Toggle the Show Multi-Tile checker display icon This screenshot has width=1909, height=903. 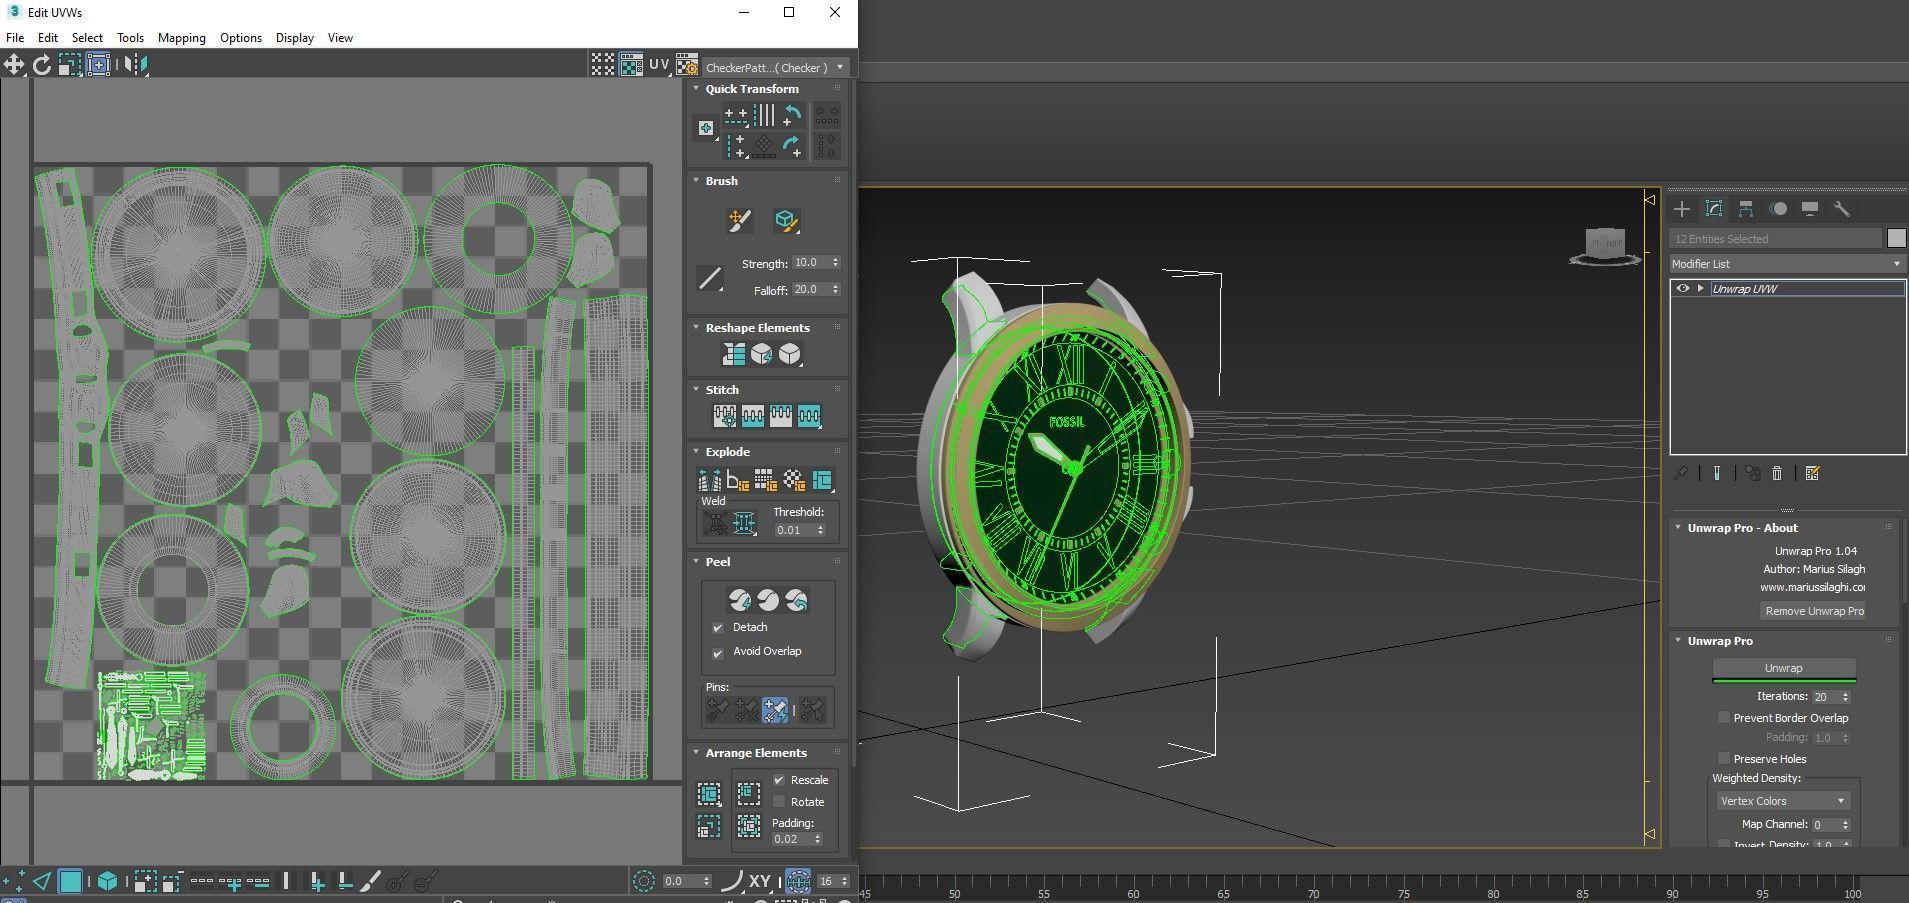click(x=603, y=65)
